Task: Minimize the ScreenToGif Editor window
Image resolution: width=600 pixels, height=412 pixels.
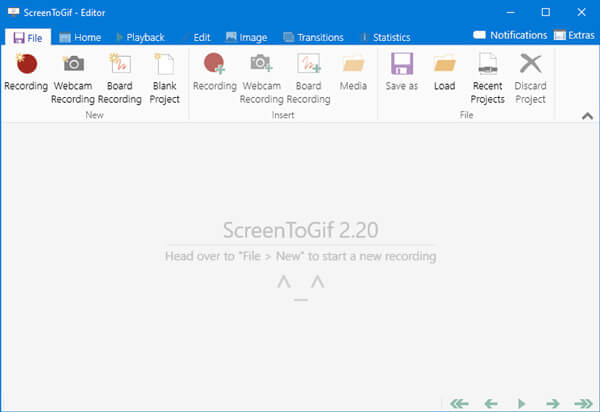Action: pos(510,12)
